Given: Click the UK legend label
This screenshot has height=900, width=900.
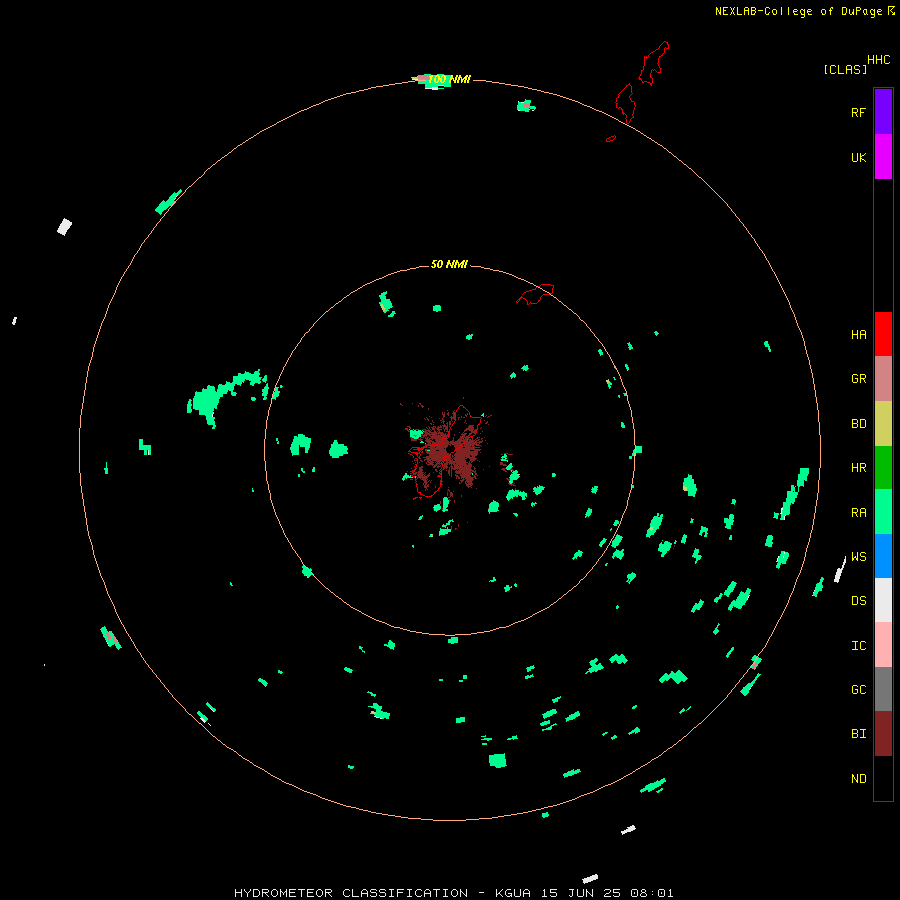Looking at the screenshot, I should tap(858, 158).
